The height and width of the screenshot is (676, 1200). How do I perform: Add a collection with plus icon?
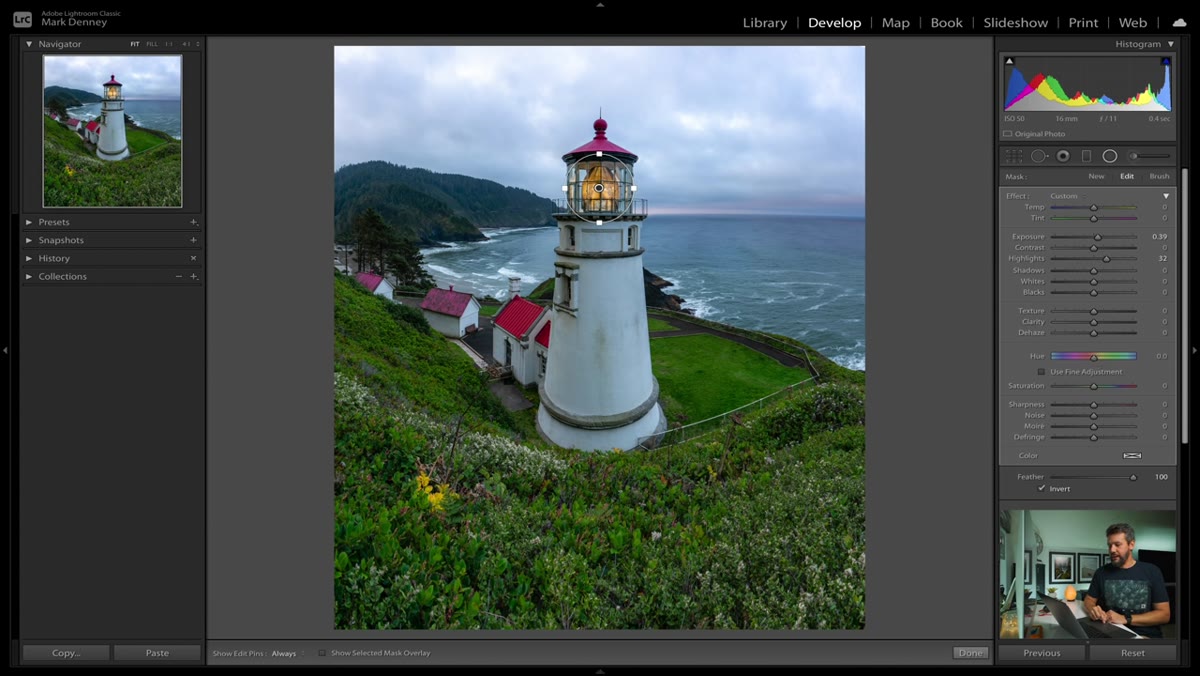[x=193, y=276]
